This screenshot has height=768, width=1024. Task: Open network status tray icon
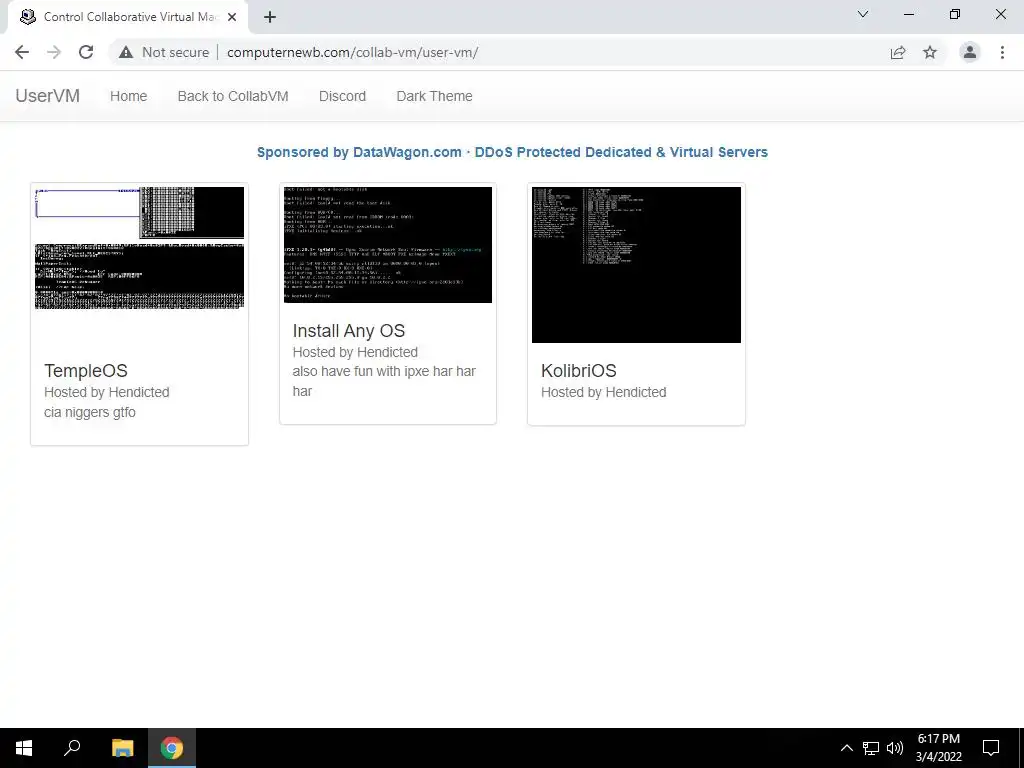tap(871, 748)
